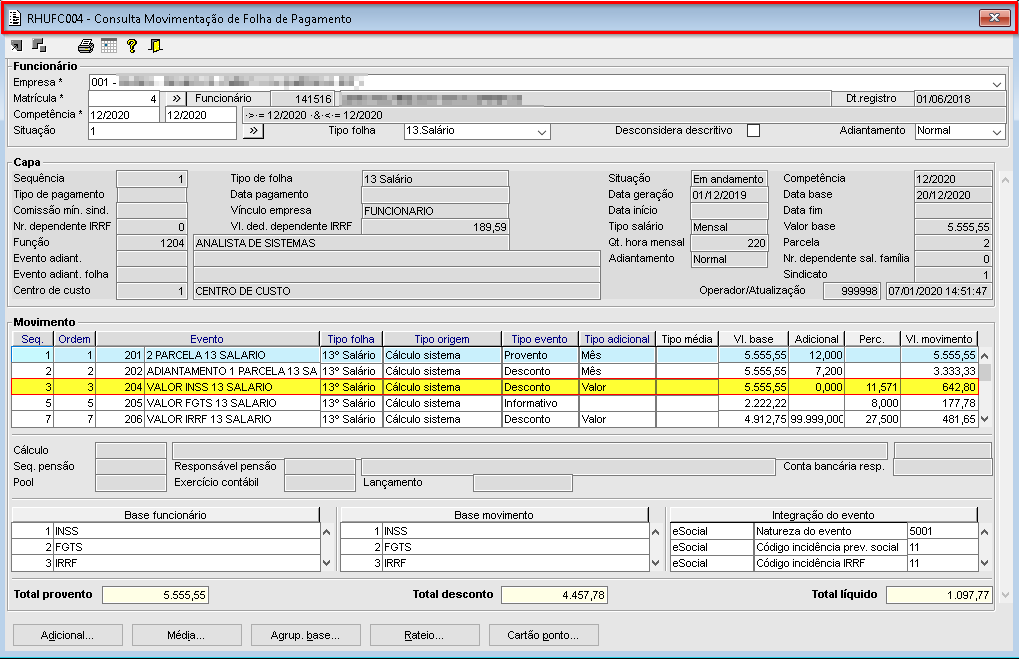
Task: Toggle the Desconsidera descritivo checkbox
Action: [x=754, y=131]
